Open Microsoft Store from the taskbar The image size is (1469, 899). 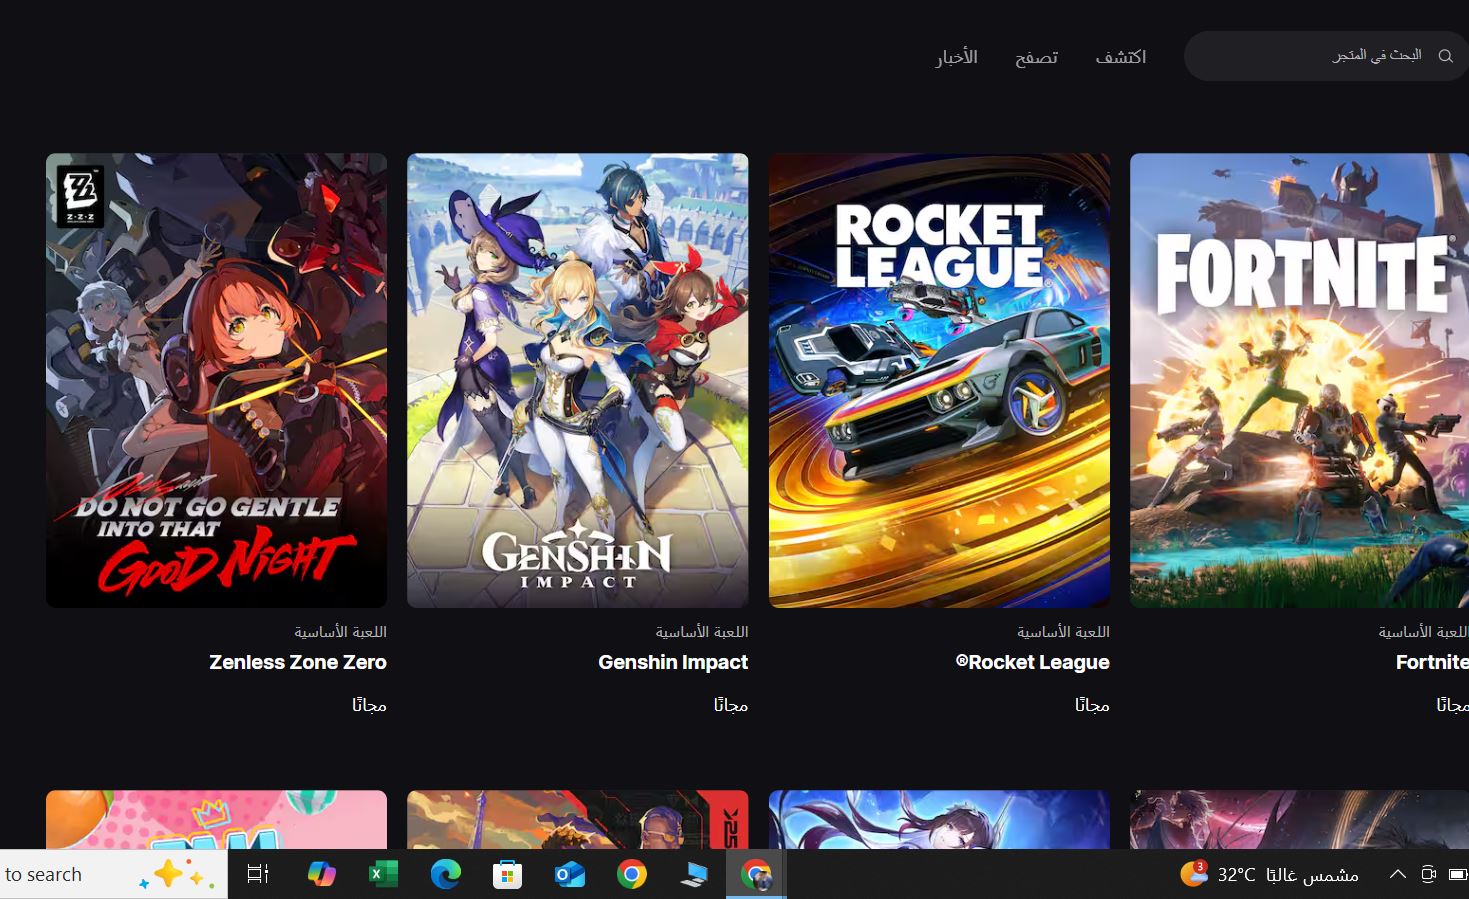click(507, 875)
